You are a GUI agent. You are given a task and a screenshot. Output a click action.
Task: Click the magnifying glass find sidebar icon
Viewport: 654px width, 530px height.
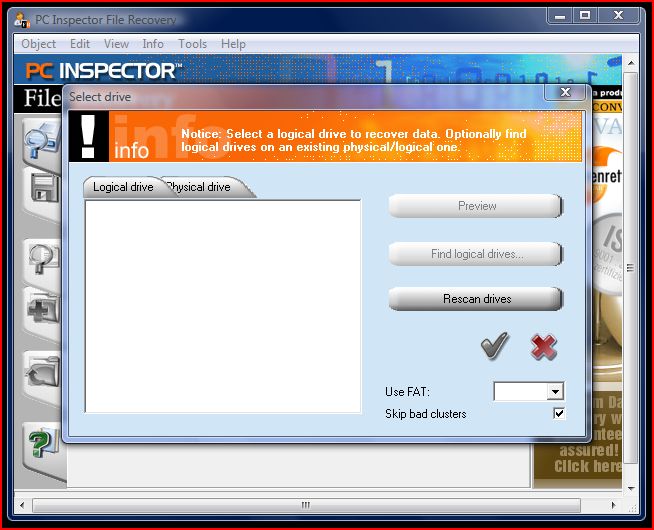43,259
